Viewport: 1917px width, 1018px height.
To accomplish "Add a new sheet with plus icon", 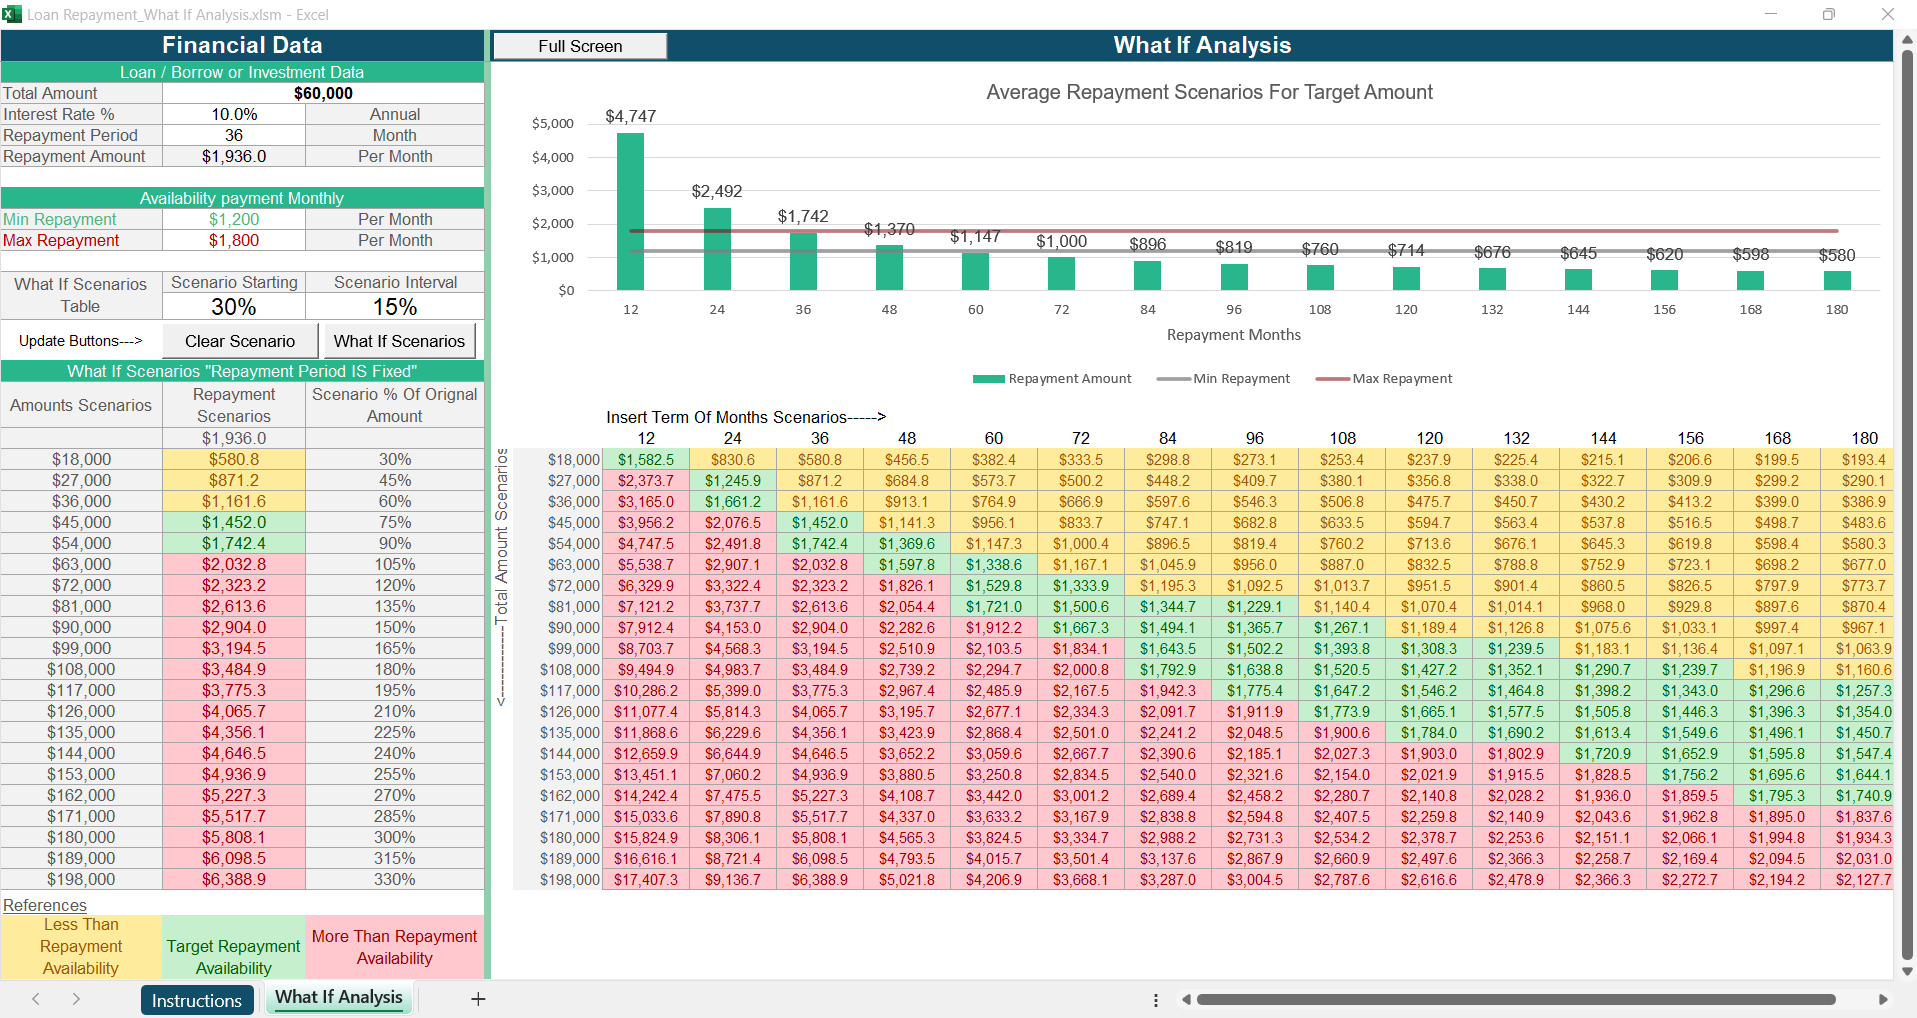I will (x=478, y=999).
